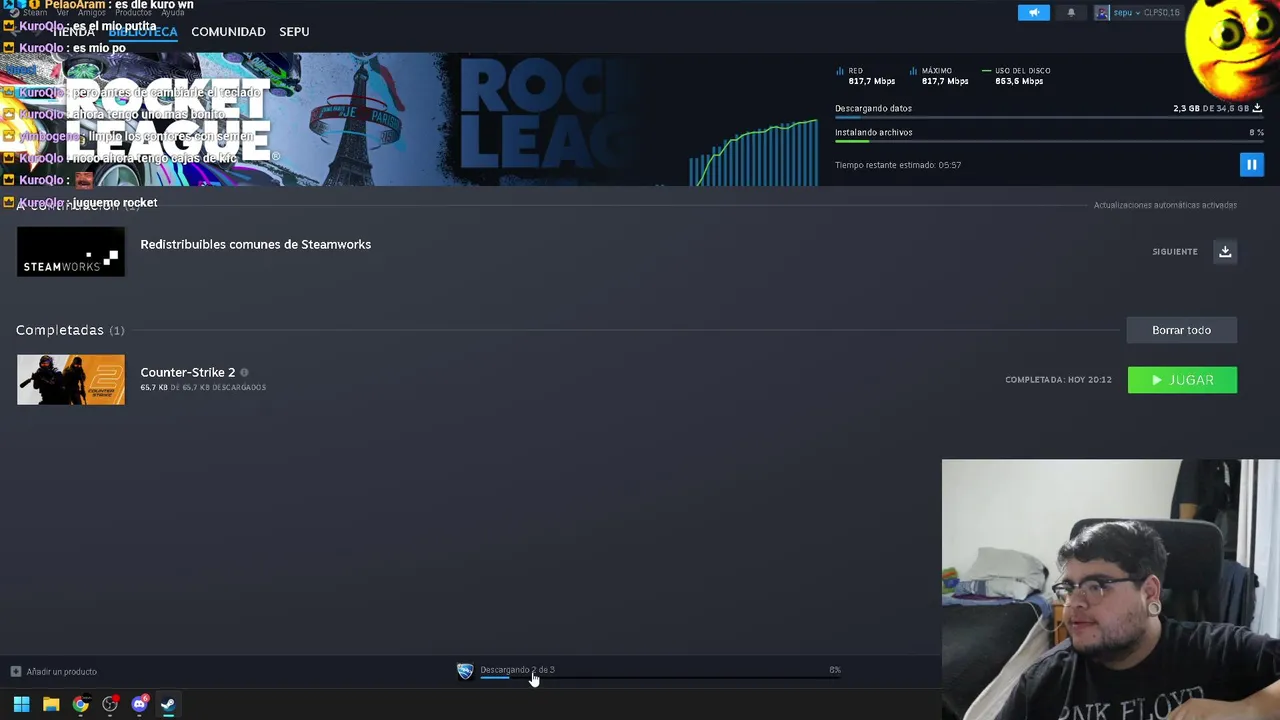Click the sepu profile avatar
Viewport: 1280px width, 720px height.
(1102, 13)
